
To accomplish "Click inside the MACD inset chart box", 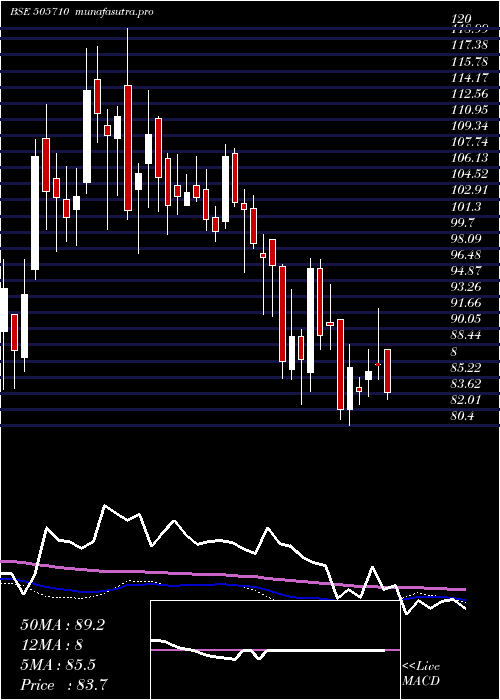I will click(x=275, y=650).
